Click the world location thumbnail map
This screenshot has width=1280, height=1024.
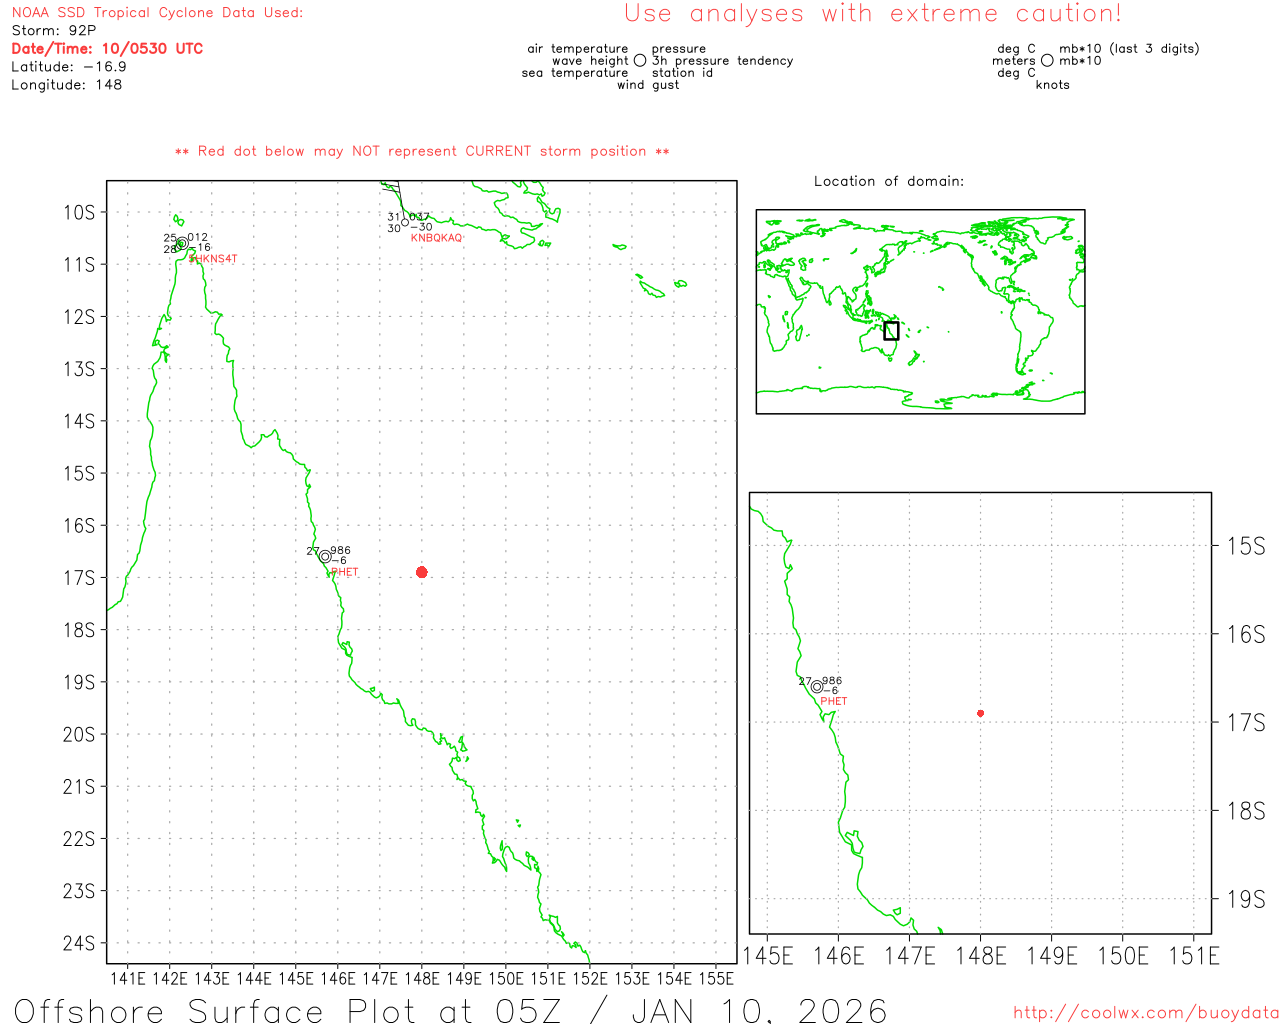[x=920, y=312]
